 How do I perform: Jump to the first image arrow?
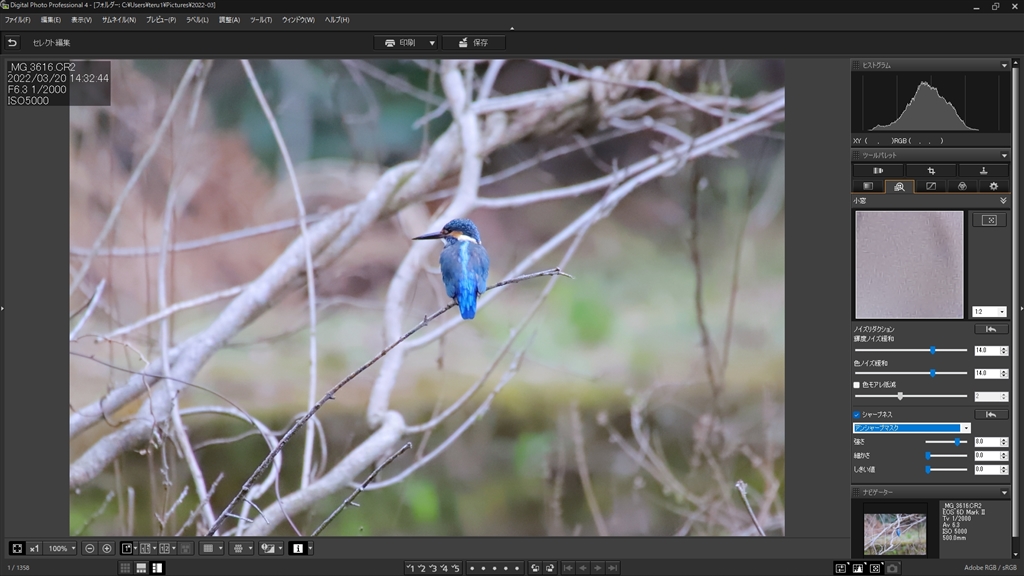tap(568, 568)
